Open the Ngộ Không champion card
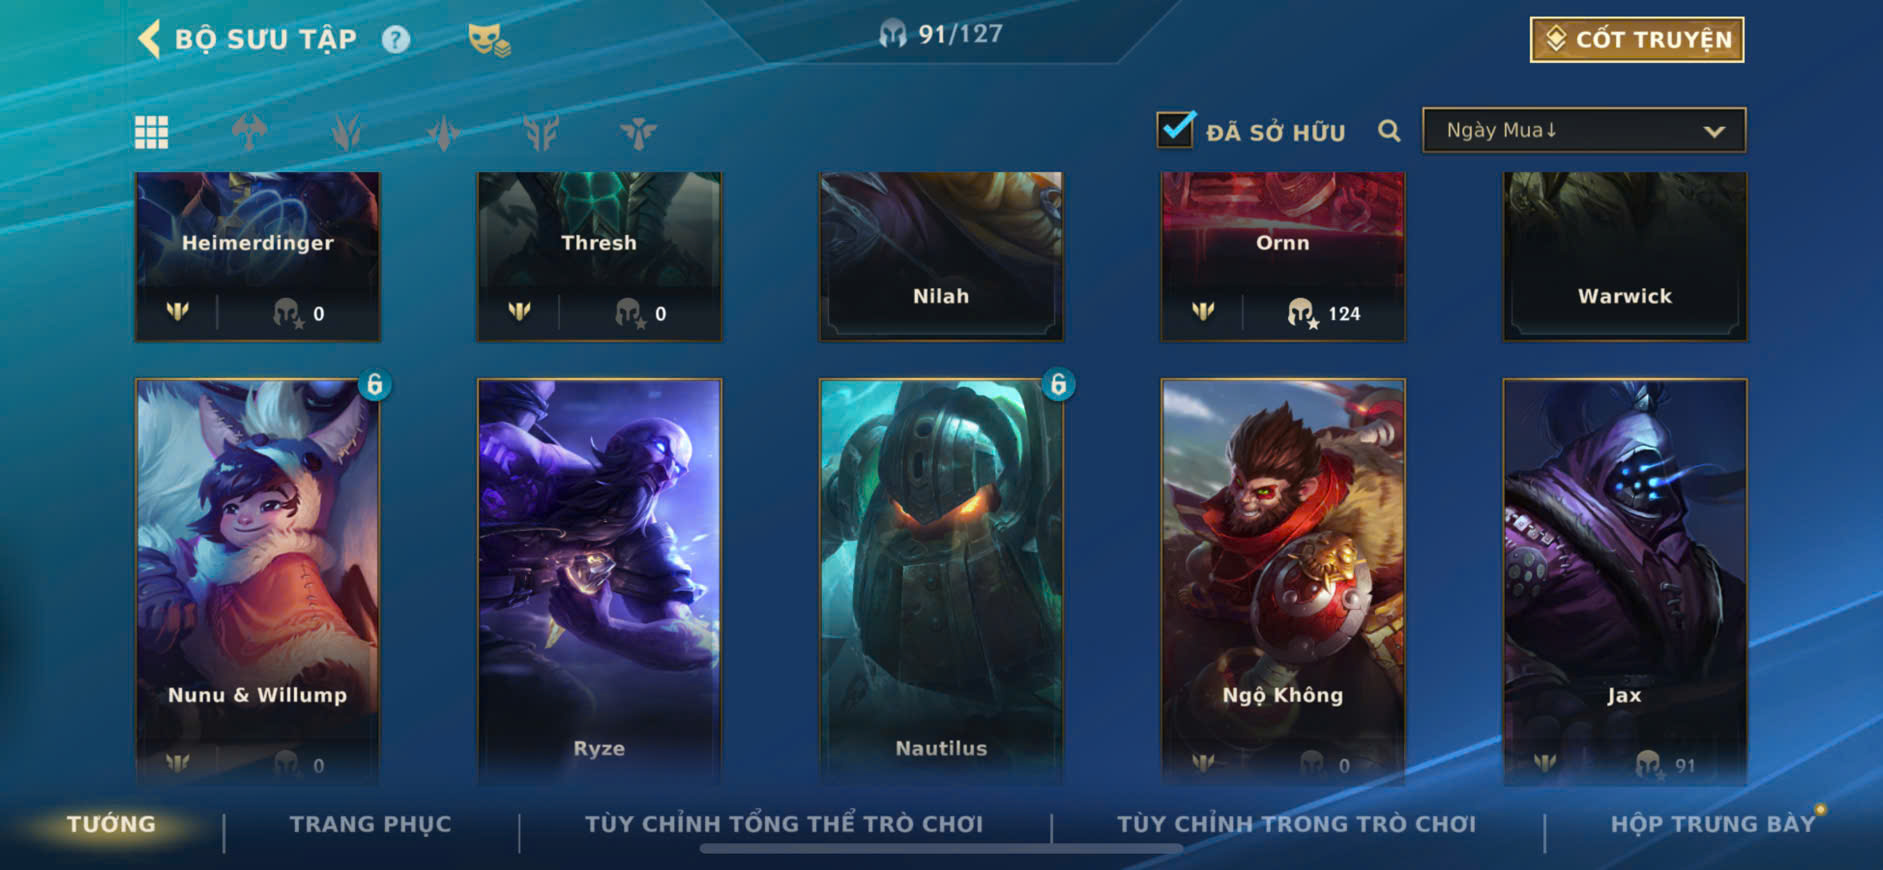This screenshot has width=1883, height=870. 1283,580
